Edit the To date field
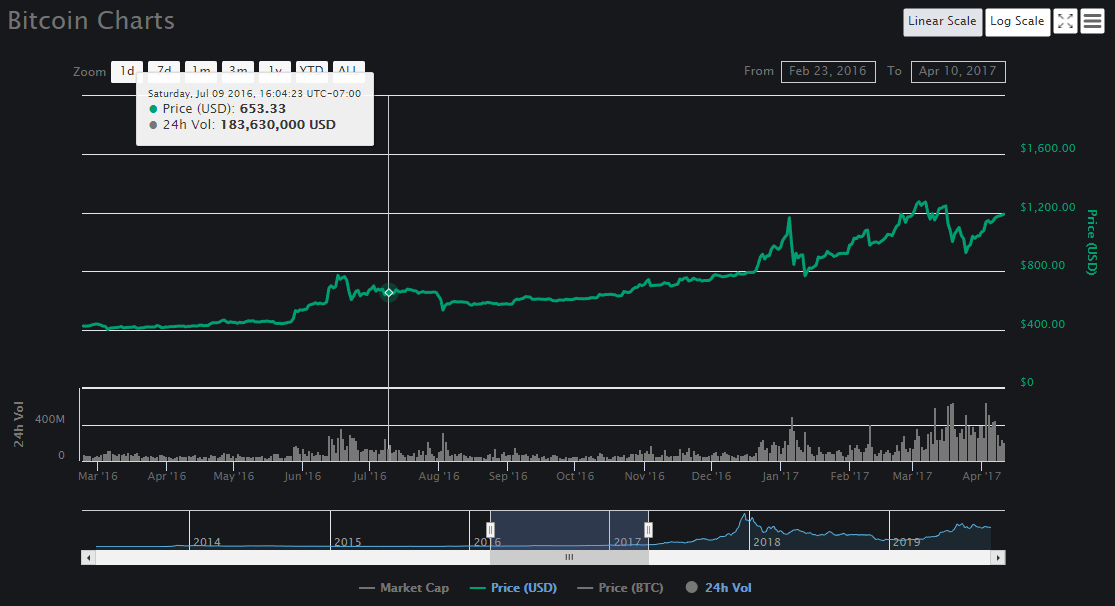This screenshot has height=606, width=1115. coord(958,71)
